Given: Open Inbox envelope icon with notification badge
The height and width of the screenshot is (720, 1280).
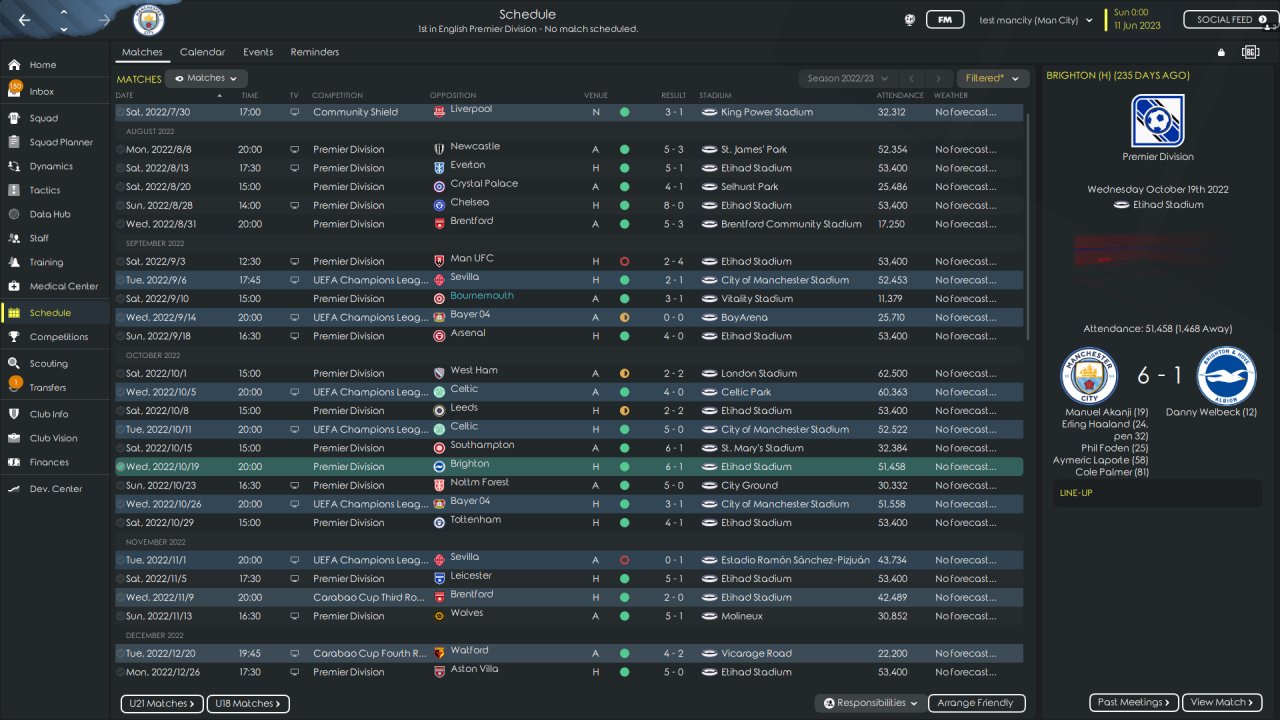Looking at the screenshot, I should tap(14, 91).
